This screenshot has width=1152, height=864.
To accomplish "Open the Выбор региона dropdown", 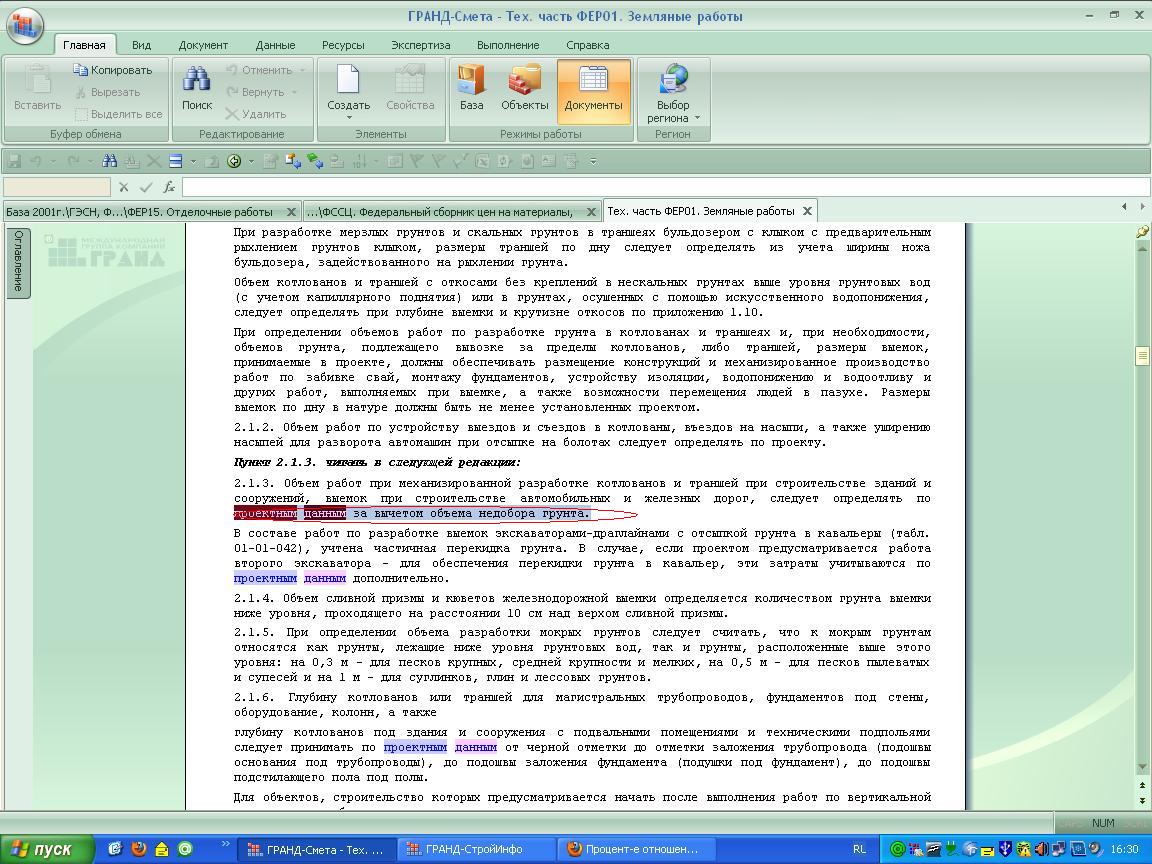I will pyautogui.click(x=673, y=93).
